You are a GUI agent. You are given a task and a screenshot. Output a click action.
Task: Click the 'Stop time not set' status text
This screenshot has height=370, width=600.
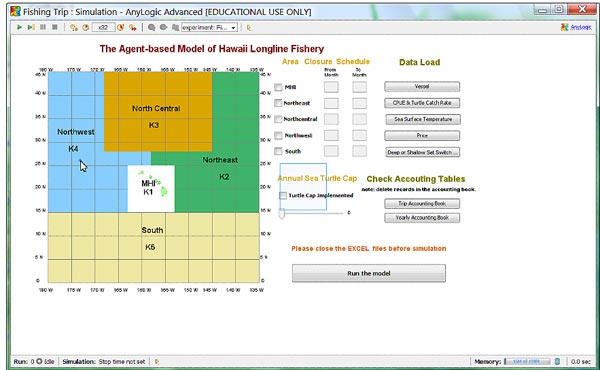[x=122, y=362]
